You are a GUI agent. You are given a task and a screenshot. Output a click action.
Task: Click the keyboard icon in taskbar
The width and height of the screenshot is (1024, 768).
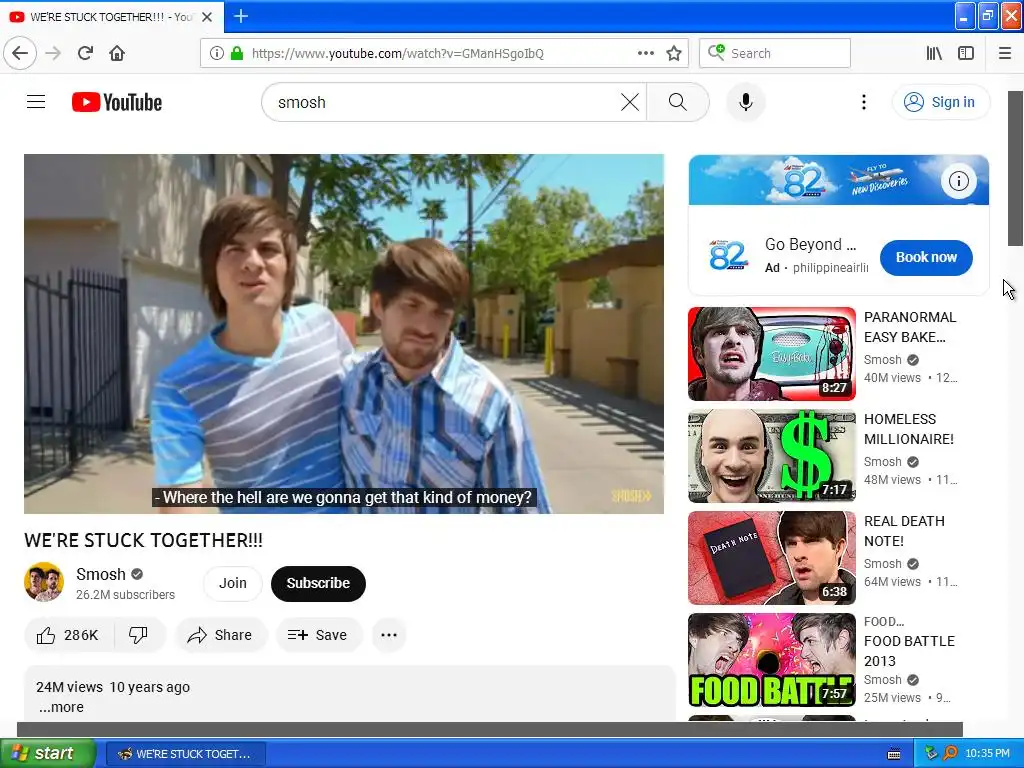click(894, 754)
